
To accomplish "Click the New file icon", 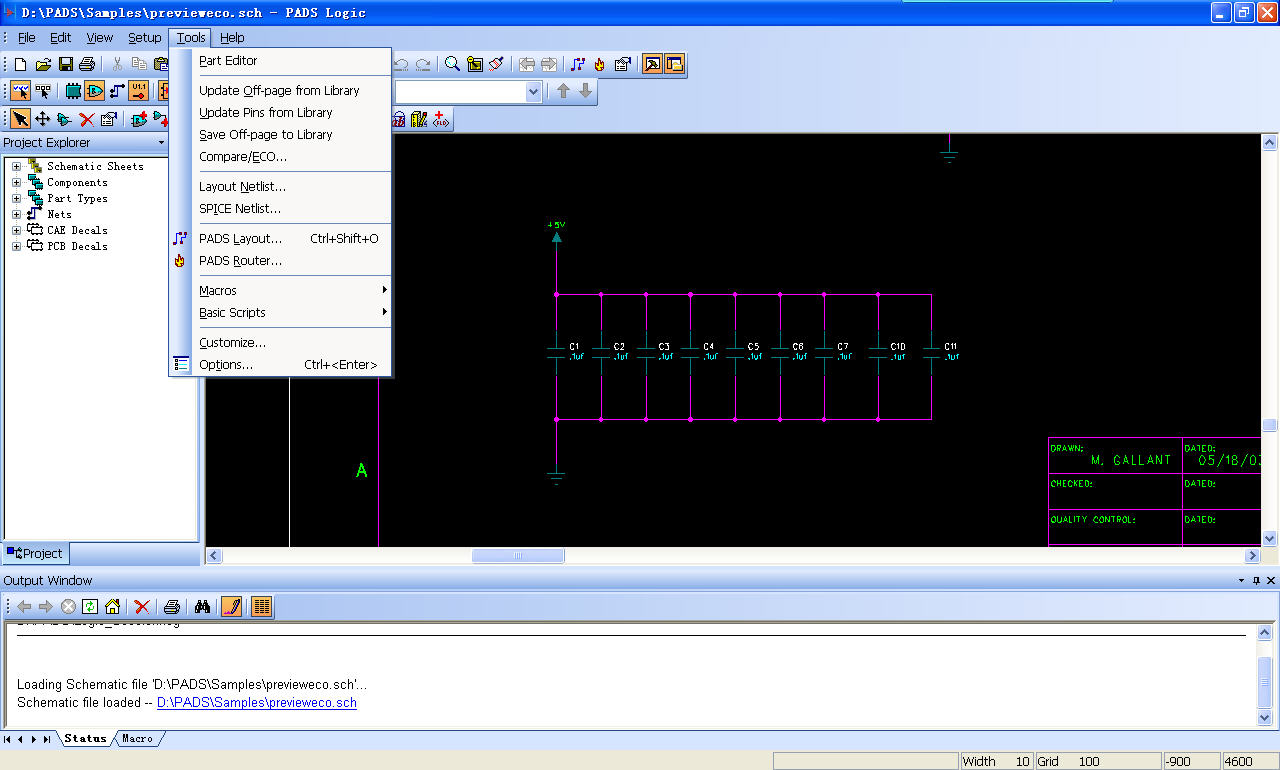I will point(20,64).
